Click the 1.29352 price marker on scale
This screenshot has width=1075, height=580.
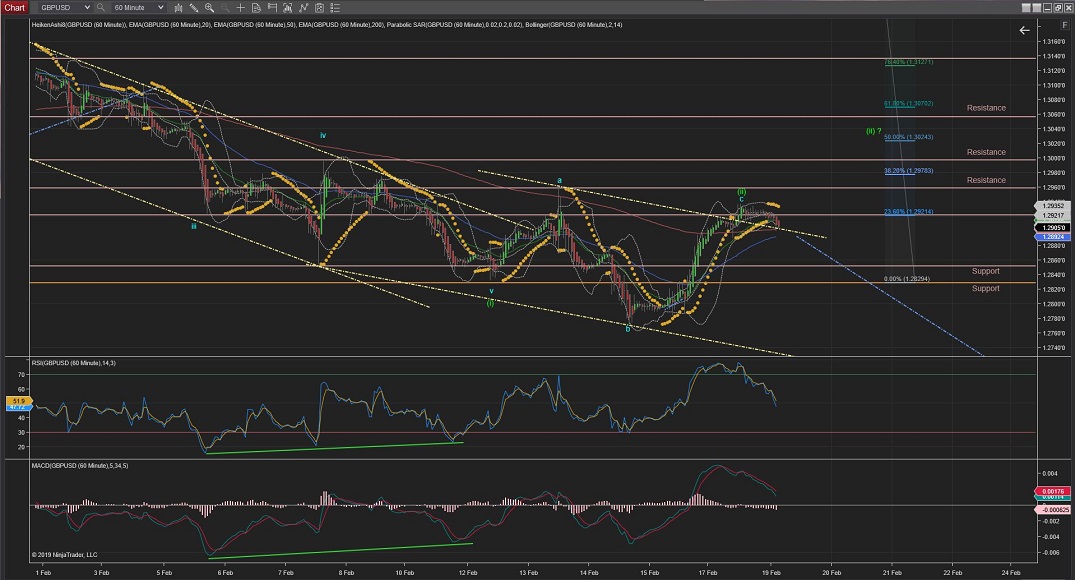point(1053,206)
